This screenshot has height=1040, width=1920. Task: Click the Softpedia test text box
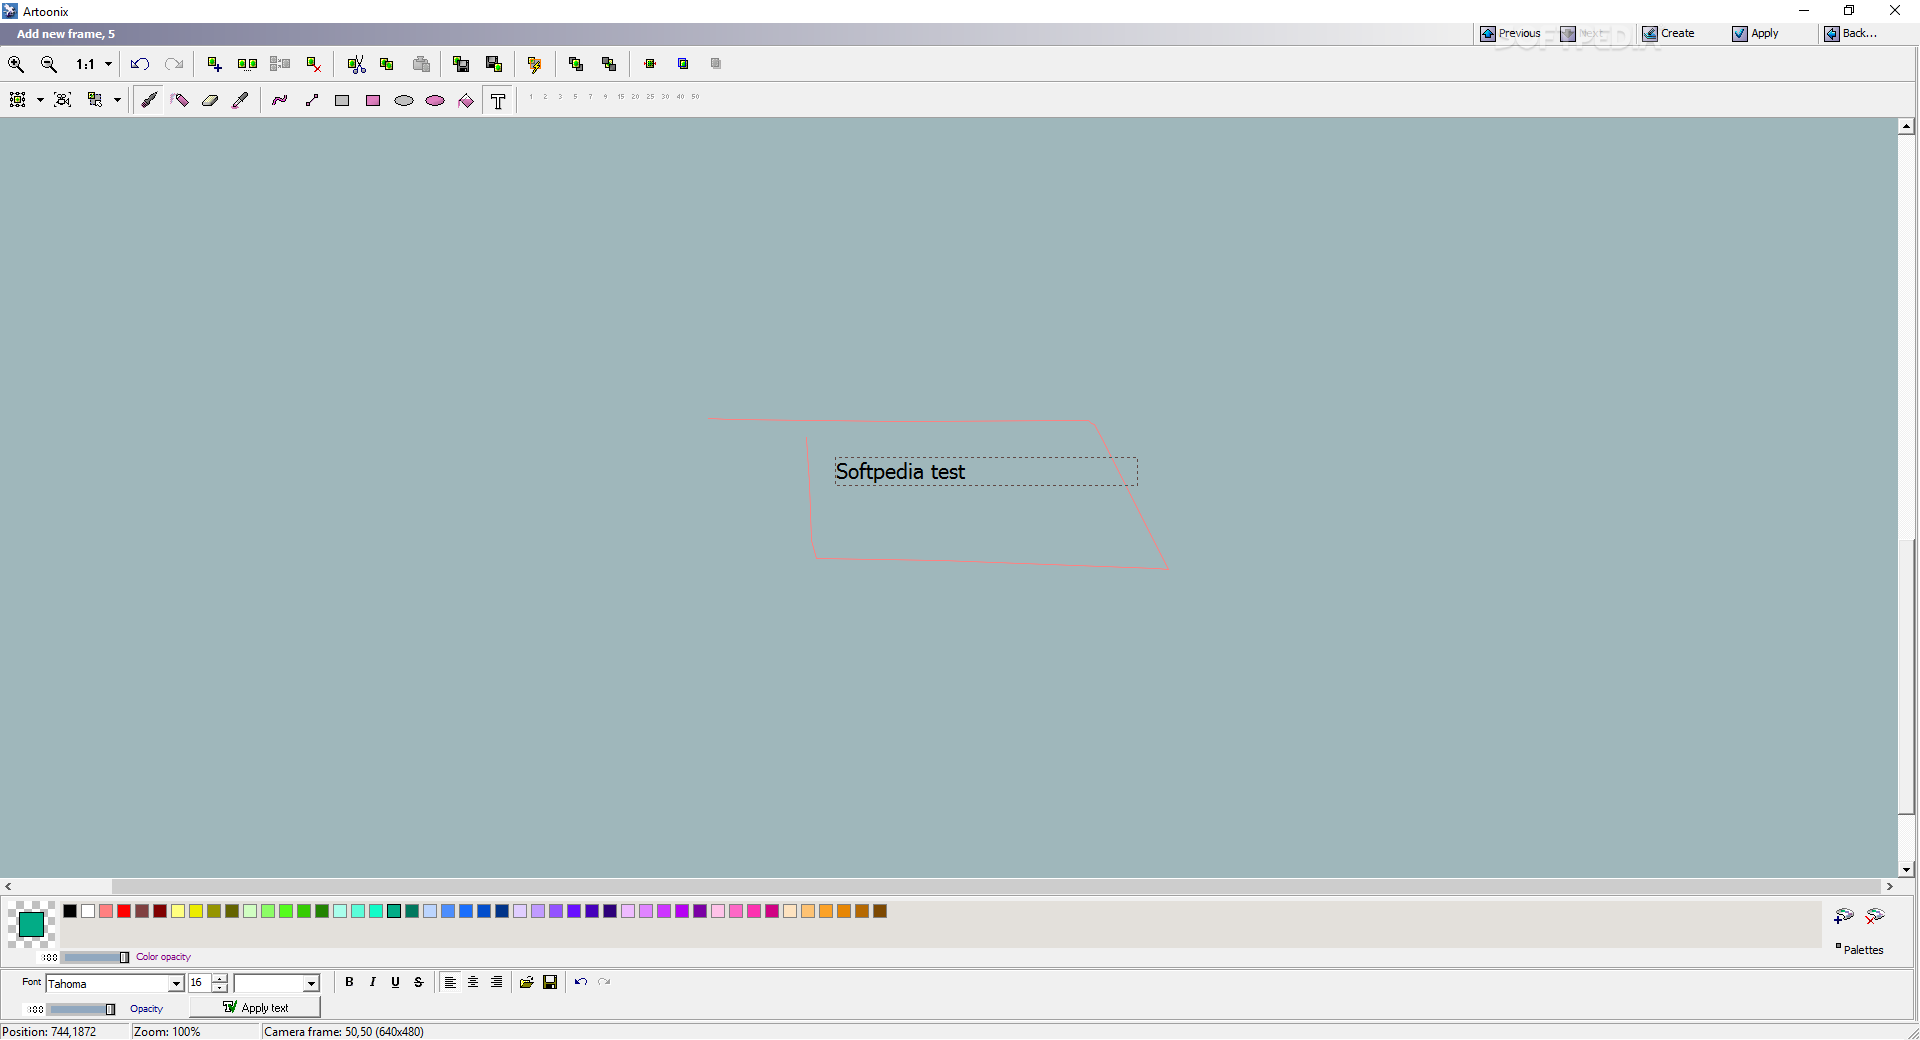pyautogui.click(x=986, y=472)
